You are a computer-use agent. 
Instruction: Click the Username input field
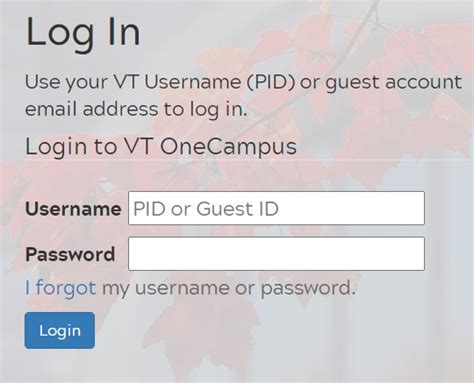(276, 208)
